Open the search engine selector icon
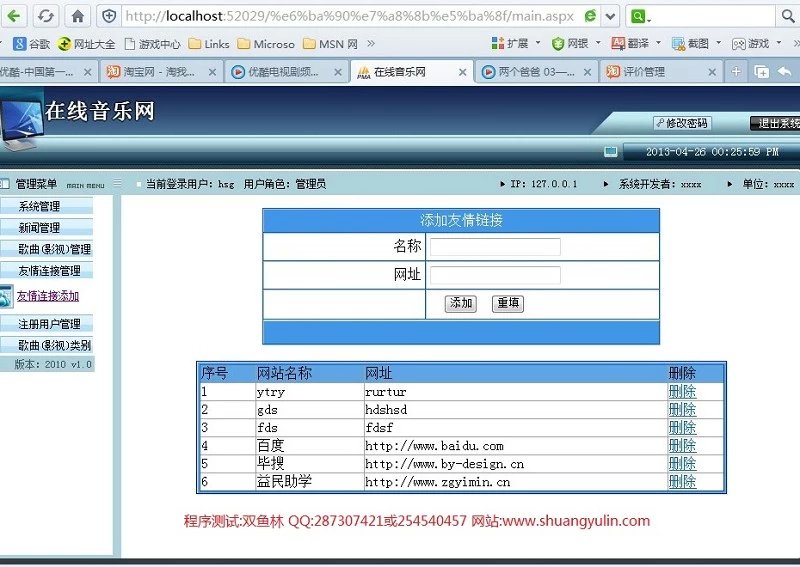Screen dimensions: 800x567 click(640, 16)
